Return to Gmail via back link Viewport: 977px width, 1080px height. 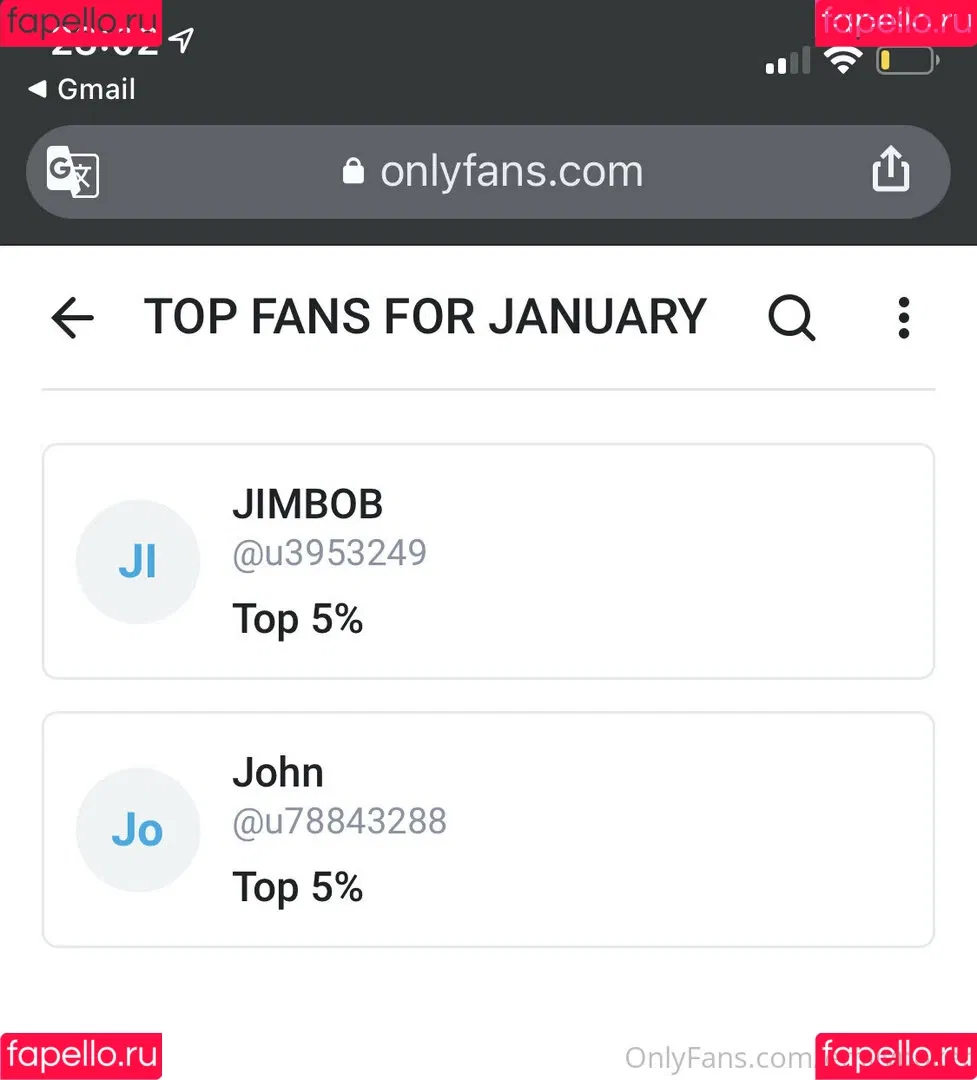click(x=81, y=89)
